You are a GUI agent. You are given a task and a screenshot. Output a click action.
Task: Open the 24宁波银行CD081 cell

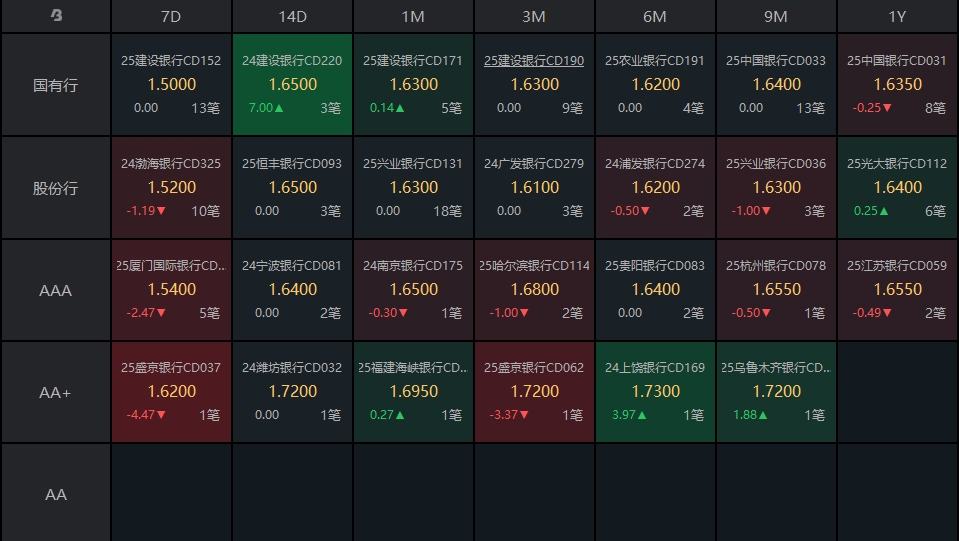tap(292, 290)
